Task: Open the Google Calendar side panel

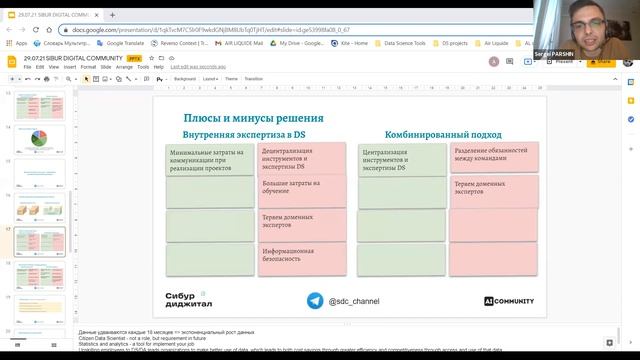Action: coord(631,82)
